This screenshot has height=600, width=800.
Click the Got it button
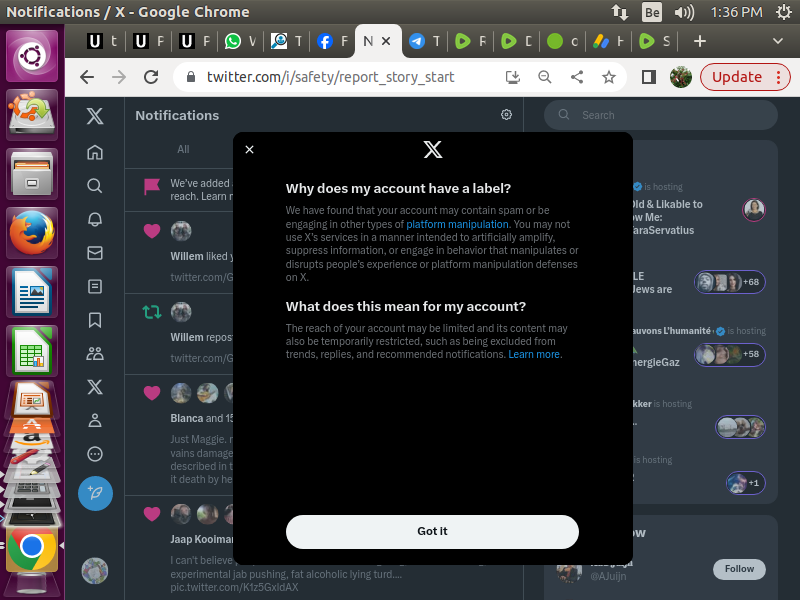[x=432, y=531]
